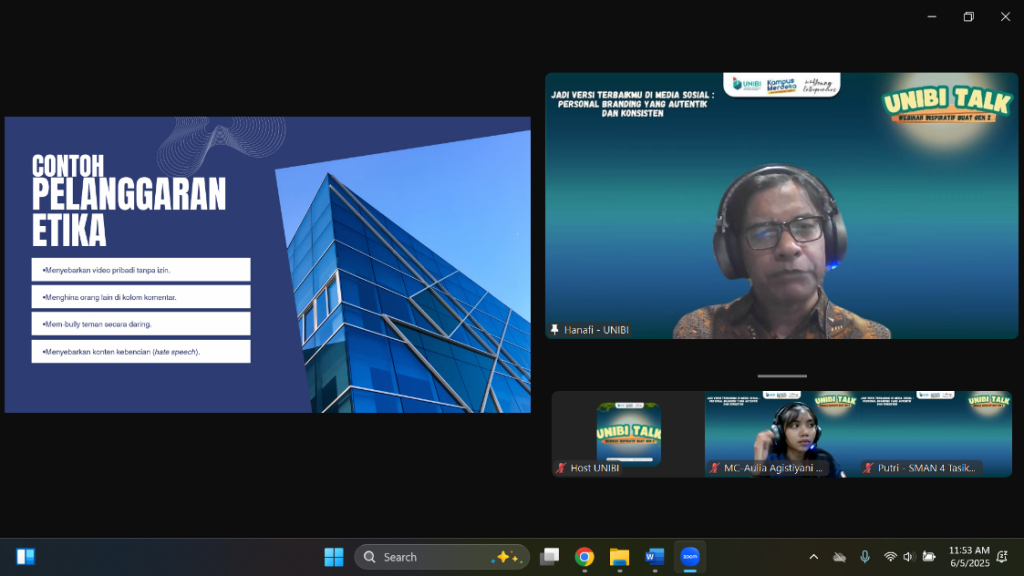This screenshot has height=576, width=1024.
Task: Click "Menghina orang lain di kolom komentar" text
Action: coord(109,297)
